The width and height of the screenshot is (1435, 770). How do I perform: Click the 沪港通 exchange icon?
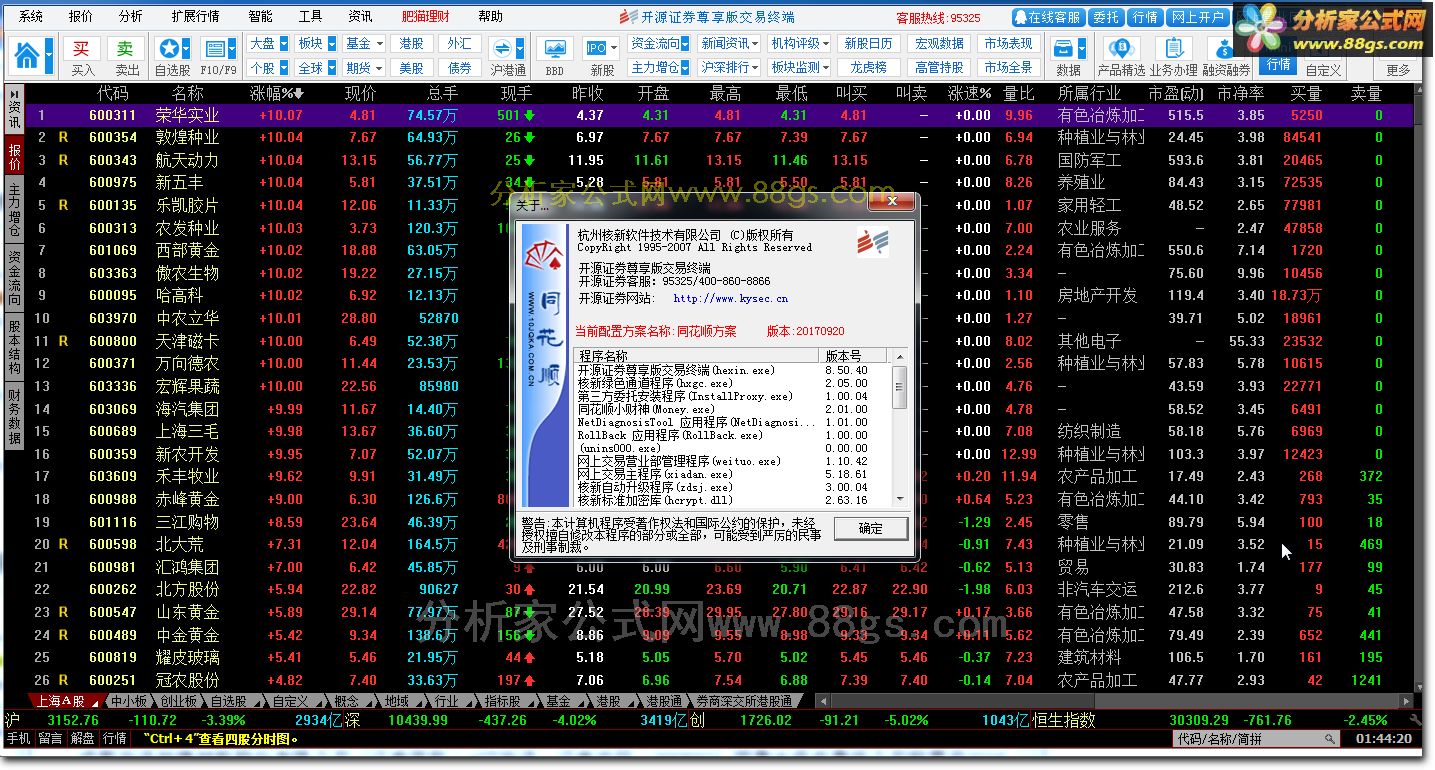[x=502, y=49]
